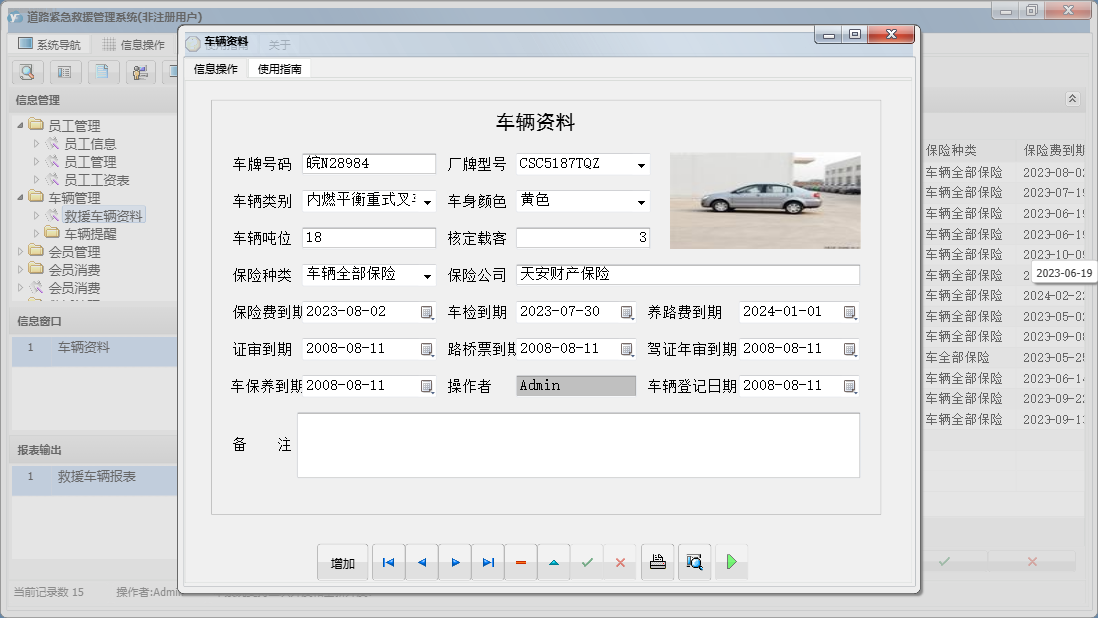Click the 车牌号码 input field
1098x618 pixels.
click(x=369, y=164)
